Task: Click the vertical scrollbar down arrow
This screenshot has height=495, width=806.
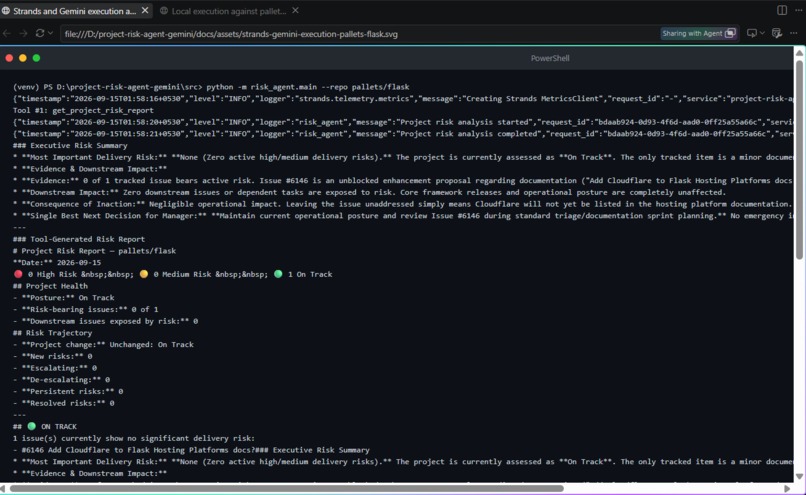Action: [x=799, y=476]
